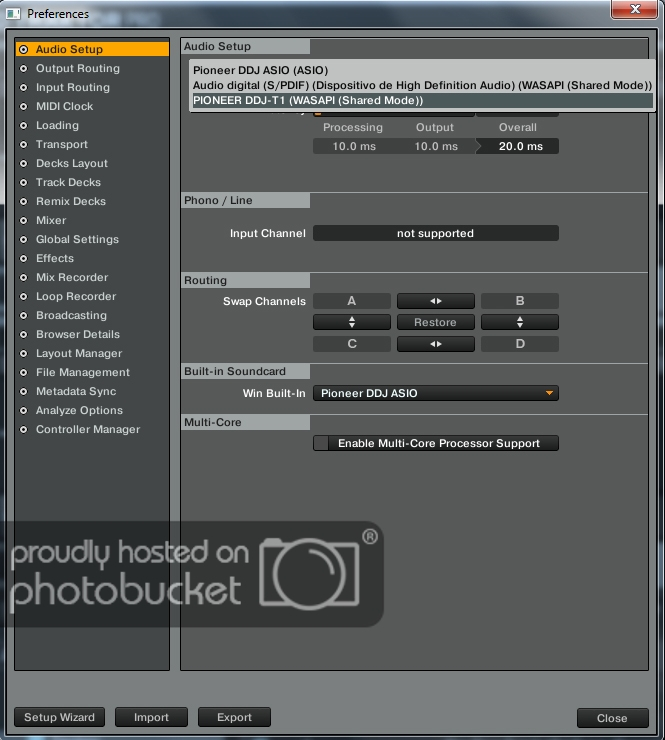Image resolution: width=665 pixels, height=740 pixels.
Task: Swap channels C and D horizontally
Action: click(x=436, y=344)
